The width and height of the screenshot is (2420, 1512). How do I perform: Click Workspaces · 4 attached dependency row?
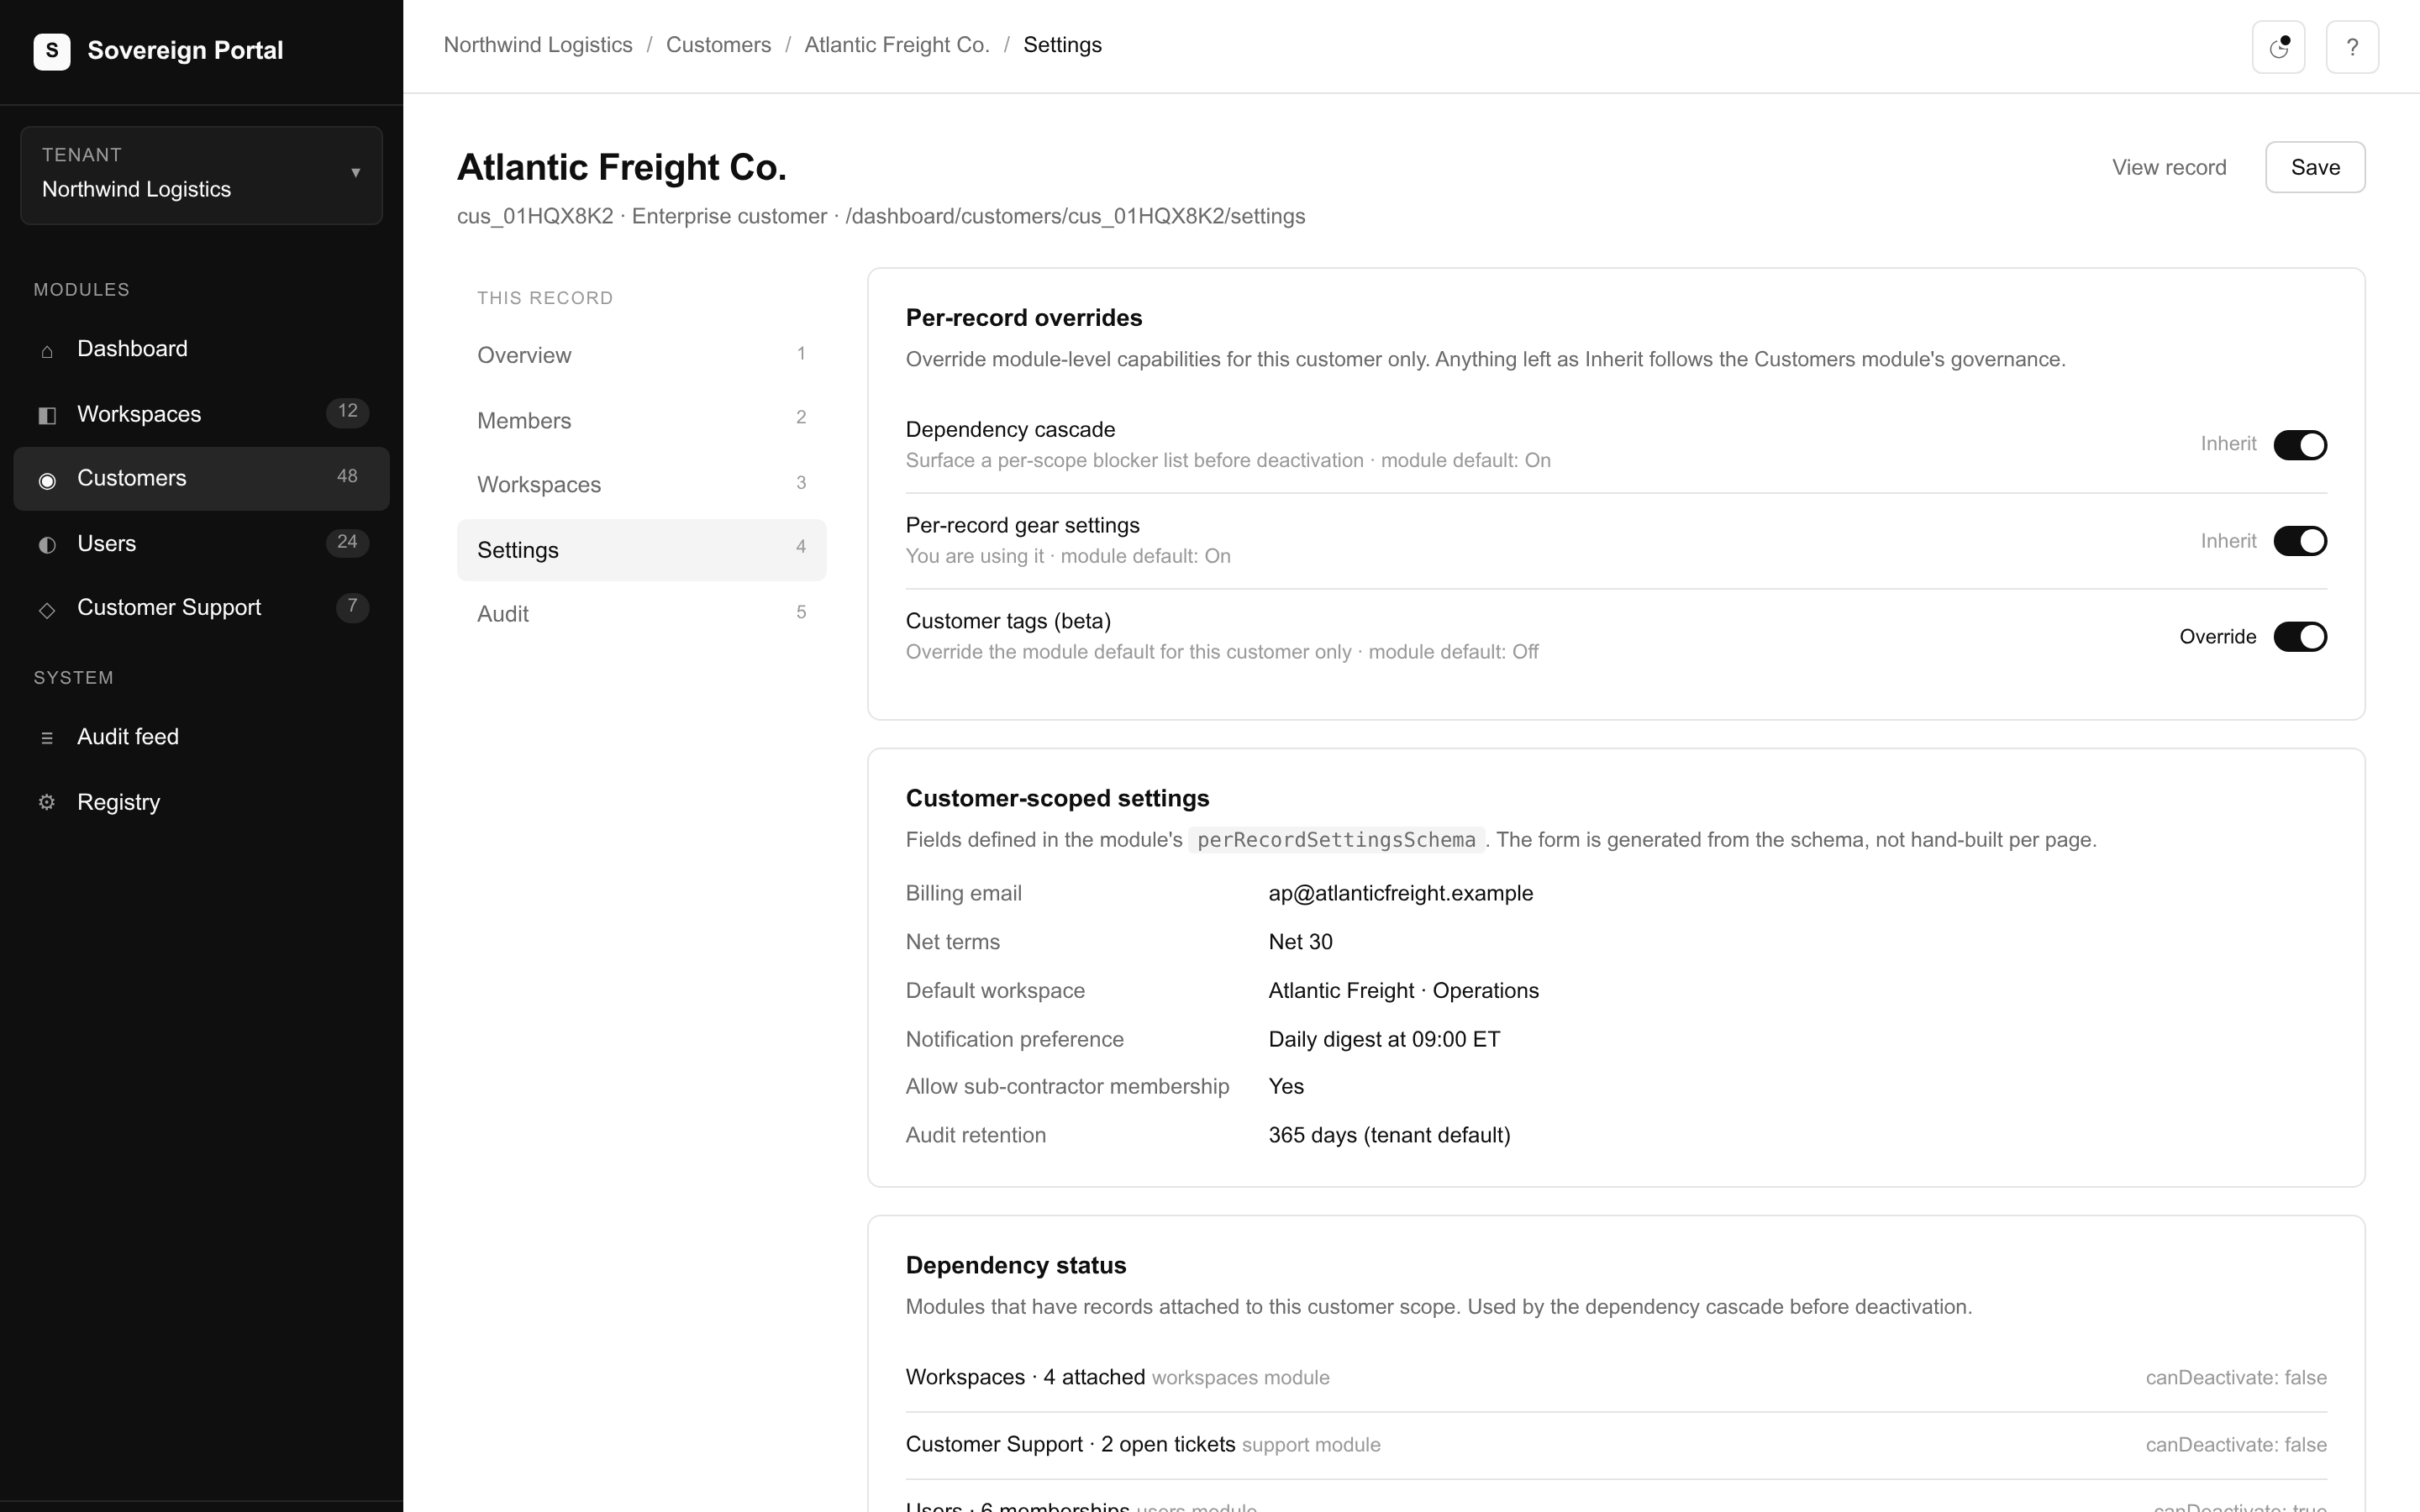click(x=1616, y=1378)
